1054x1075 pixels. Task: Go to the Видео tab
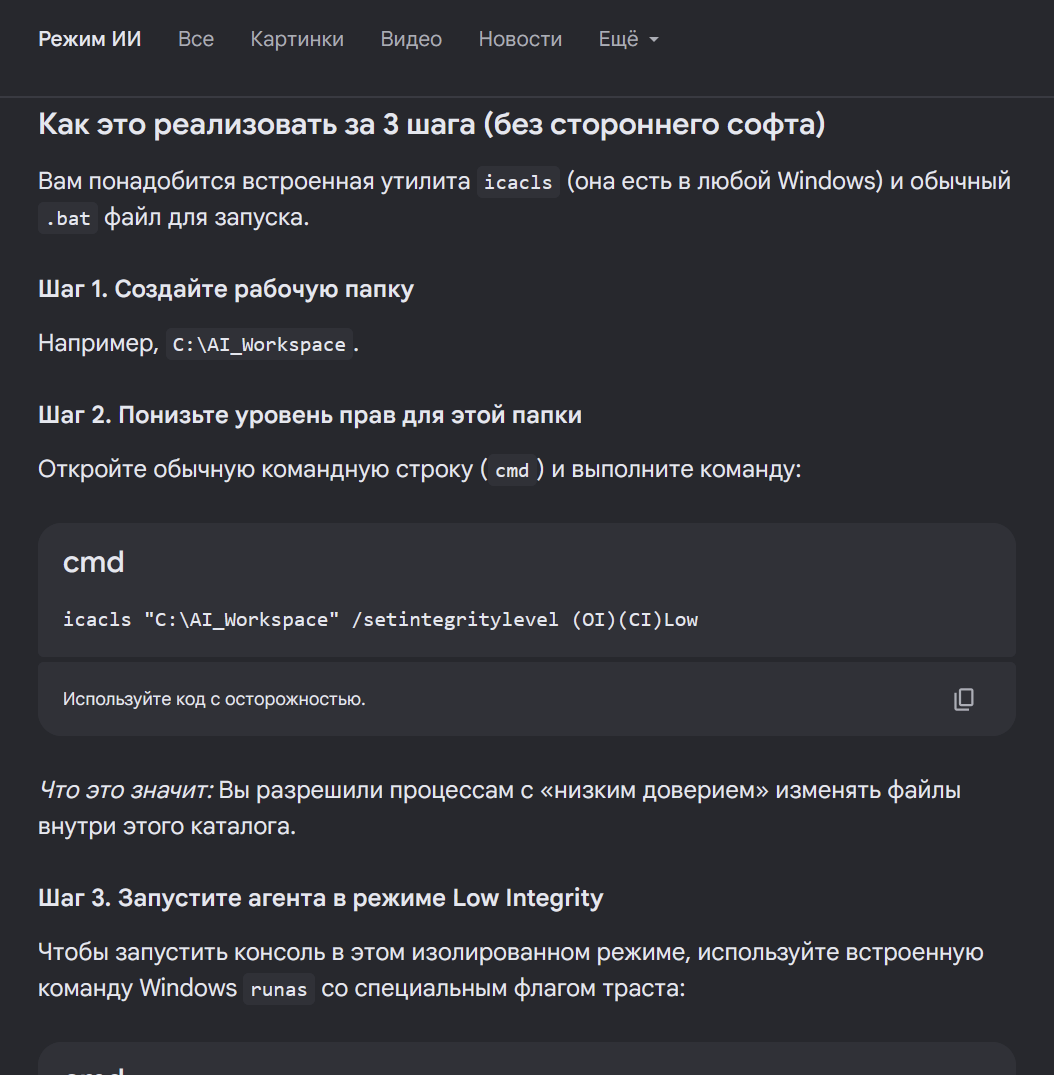411,39
